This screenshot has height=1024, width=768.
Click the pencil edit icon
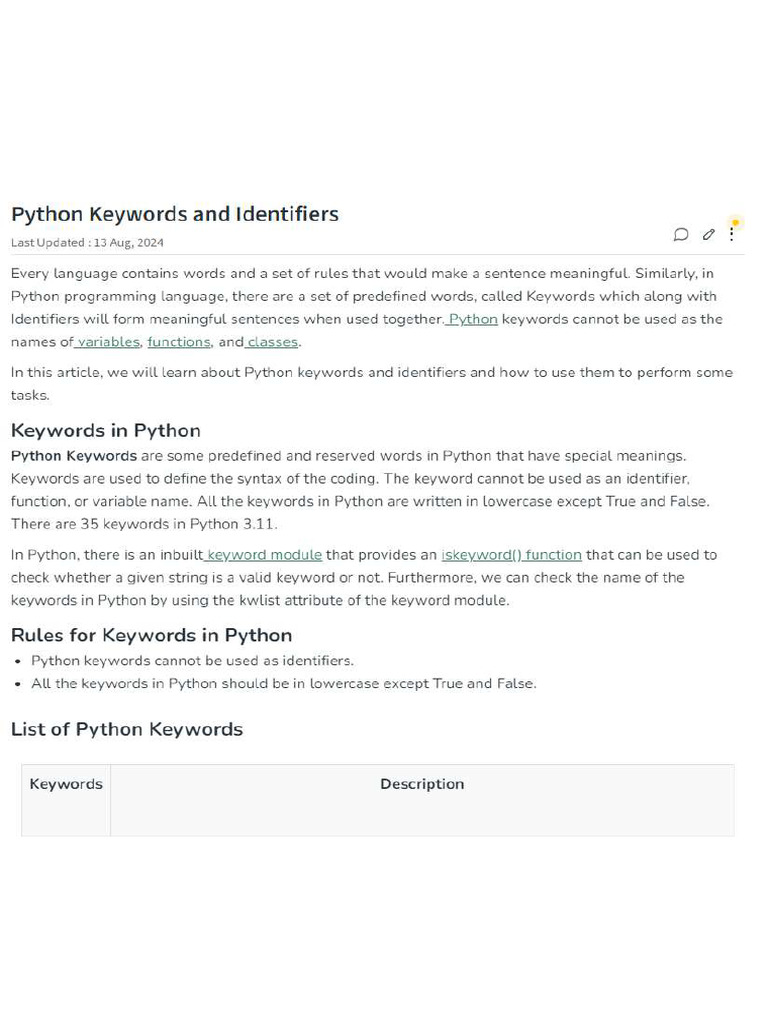pyautogui.click(x=708, y=235)
